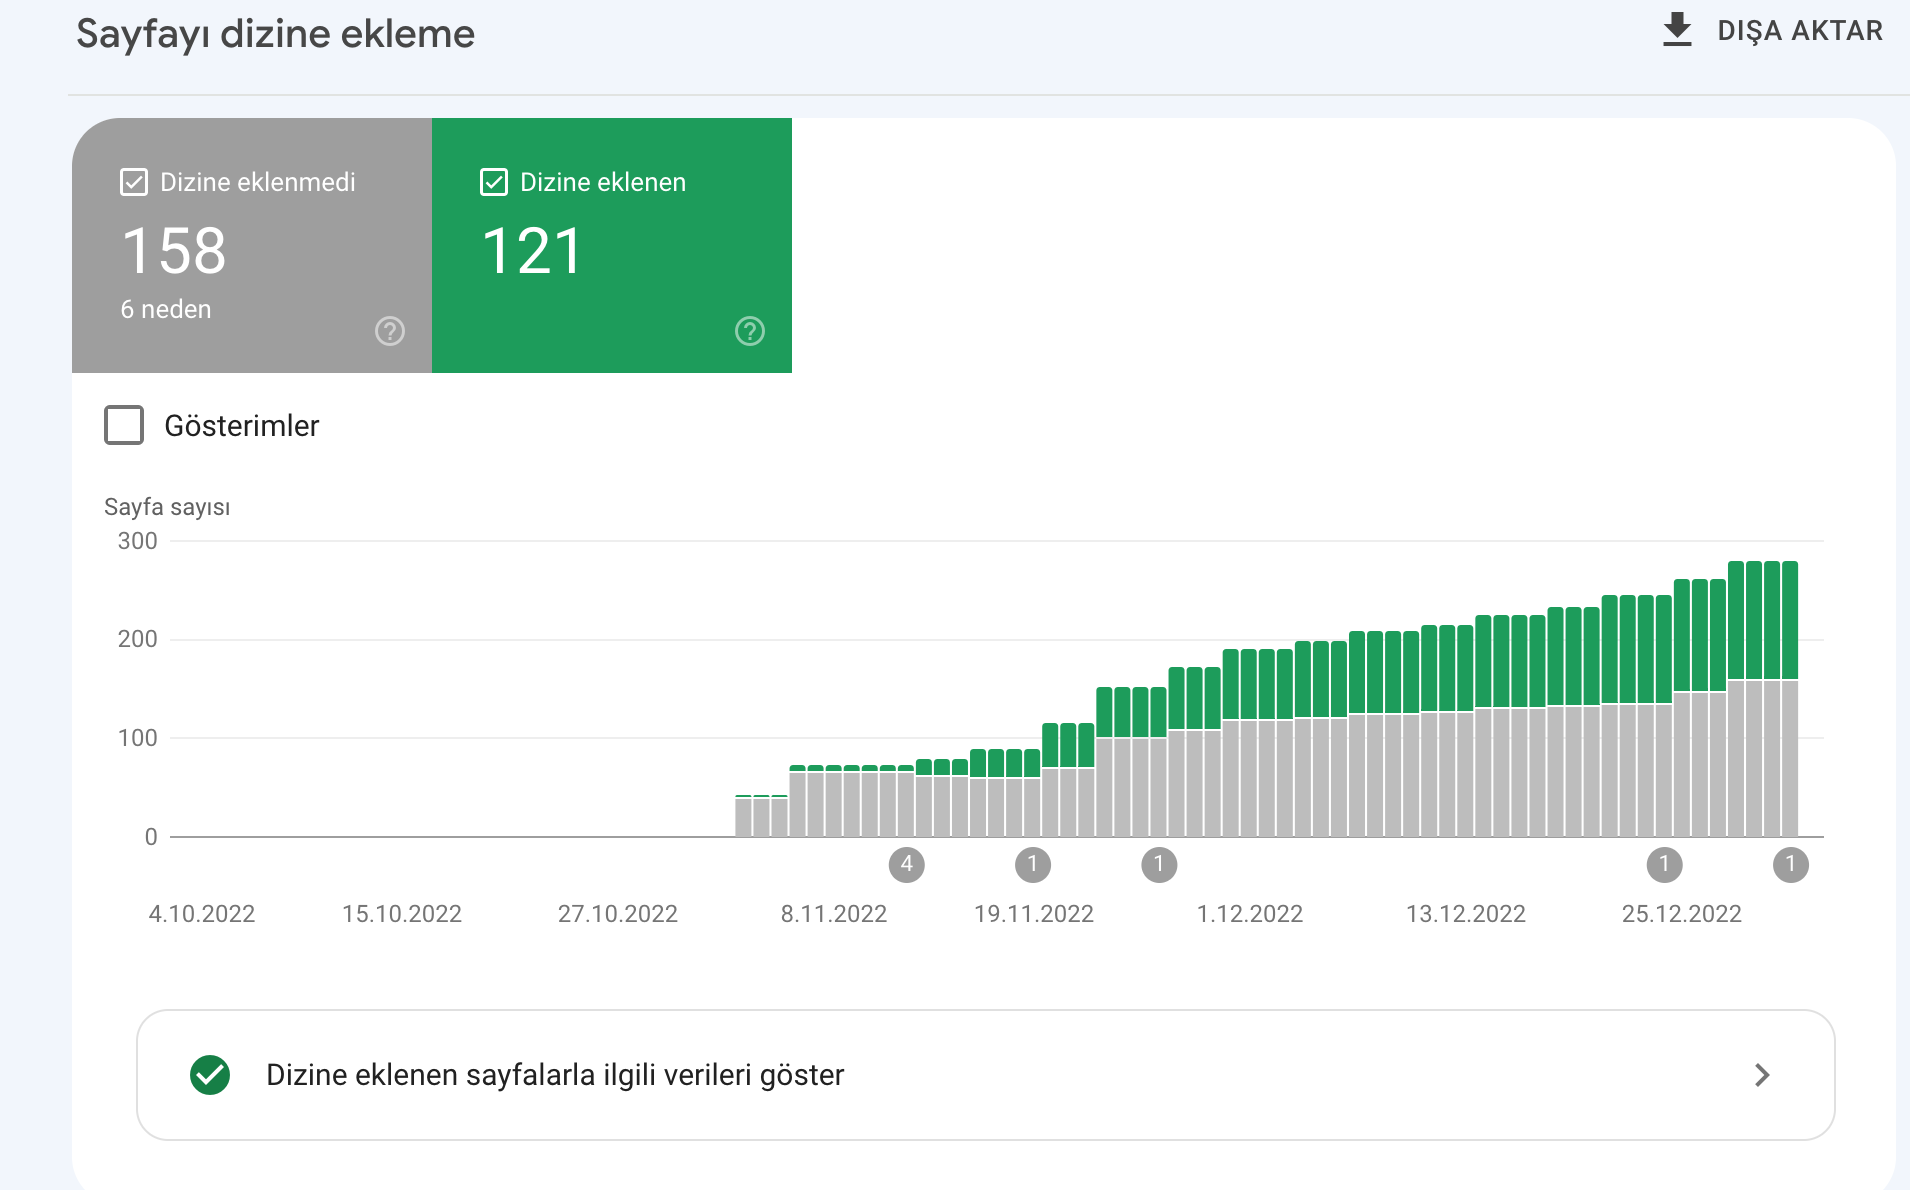Expand indexed pages row via chevron arrow
Screen dimensions: 1910x1190
tap(1762, 1075)
